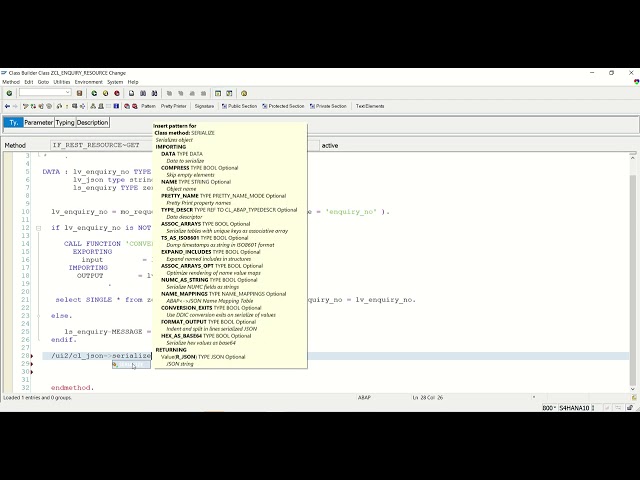Image resolution: width=640 pixels, height=480 pixels.
Task: Click the Find binoculars icon
Action: point(143,93)
